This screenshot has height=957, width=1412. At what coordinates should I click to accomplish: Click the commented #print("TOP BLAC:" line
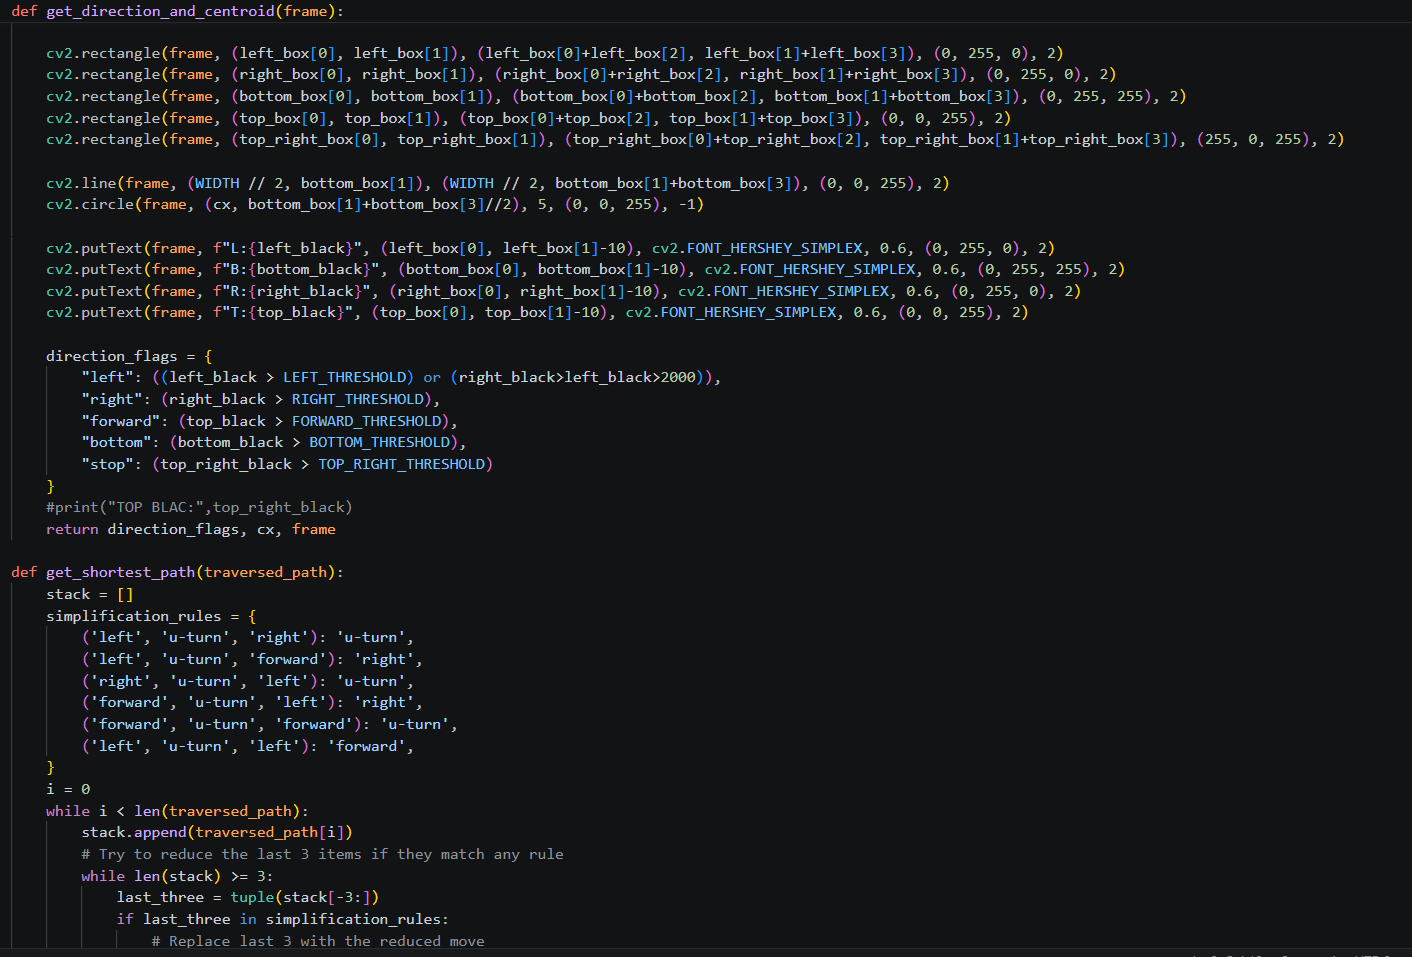[199, 507]
